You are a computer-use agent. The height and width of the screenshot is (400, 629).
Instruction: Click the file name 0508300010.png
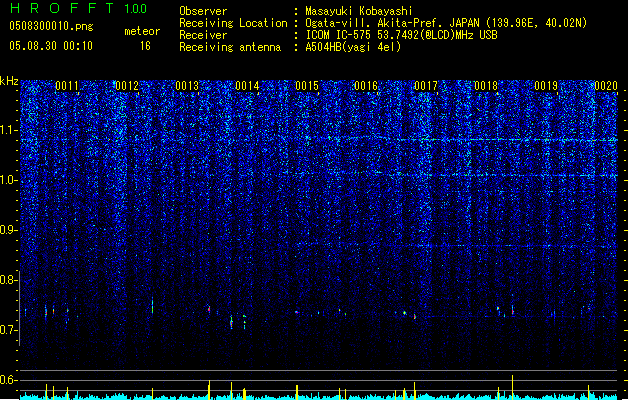(51, 26)
